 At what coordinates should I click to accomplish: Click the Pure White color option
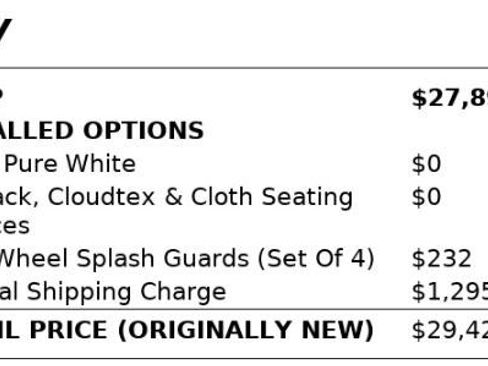coord(70,164)
